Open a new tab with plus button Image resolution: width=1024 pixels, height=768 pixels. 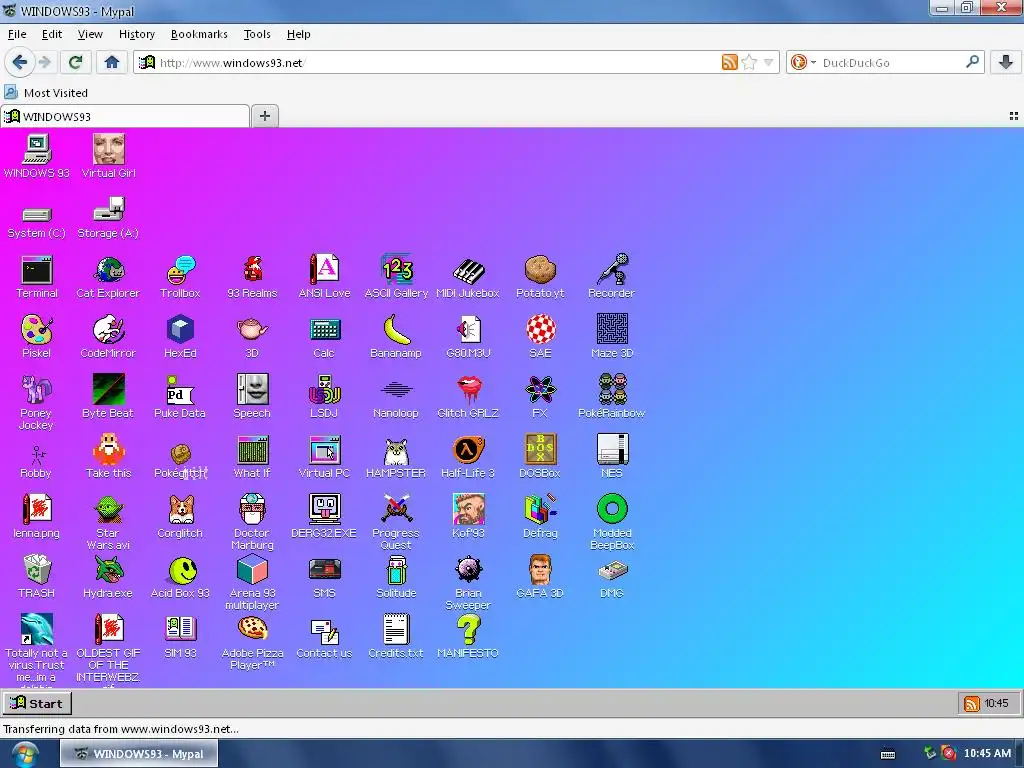(x=264, y=116)
